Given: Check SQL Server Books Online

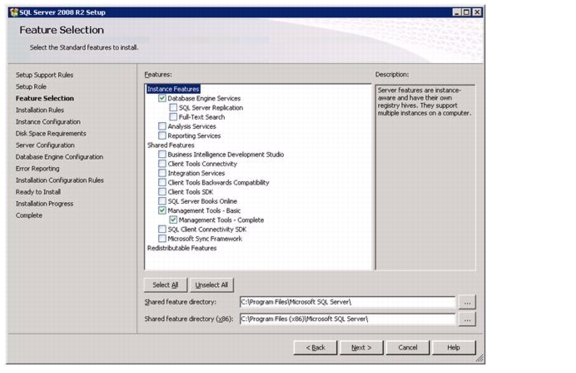Looking at the screenshot, I should point(162,201).
